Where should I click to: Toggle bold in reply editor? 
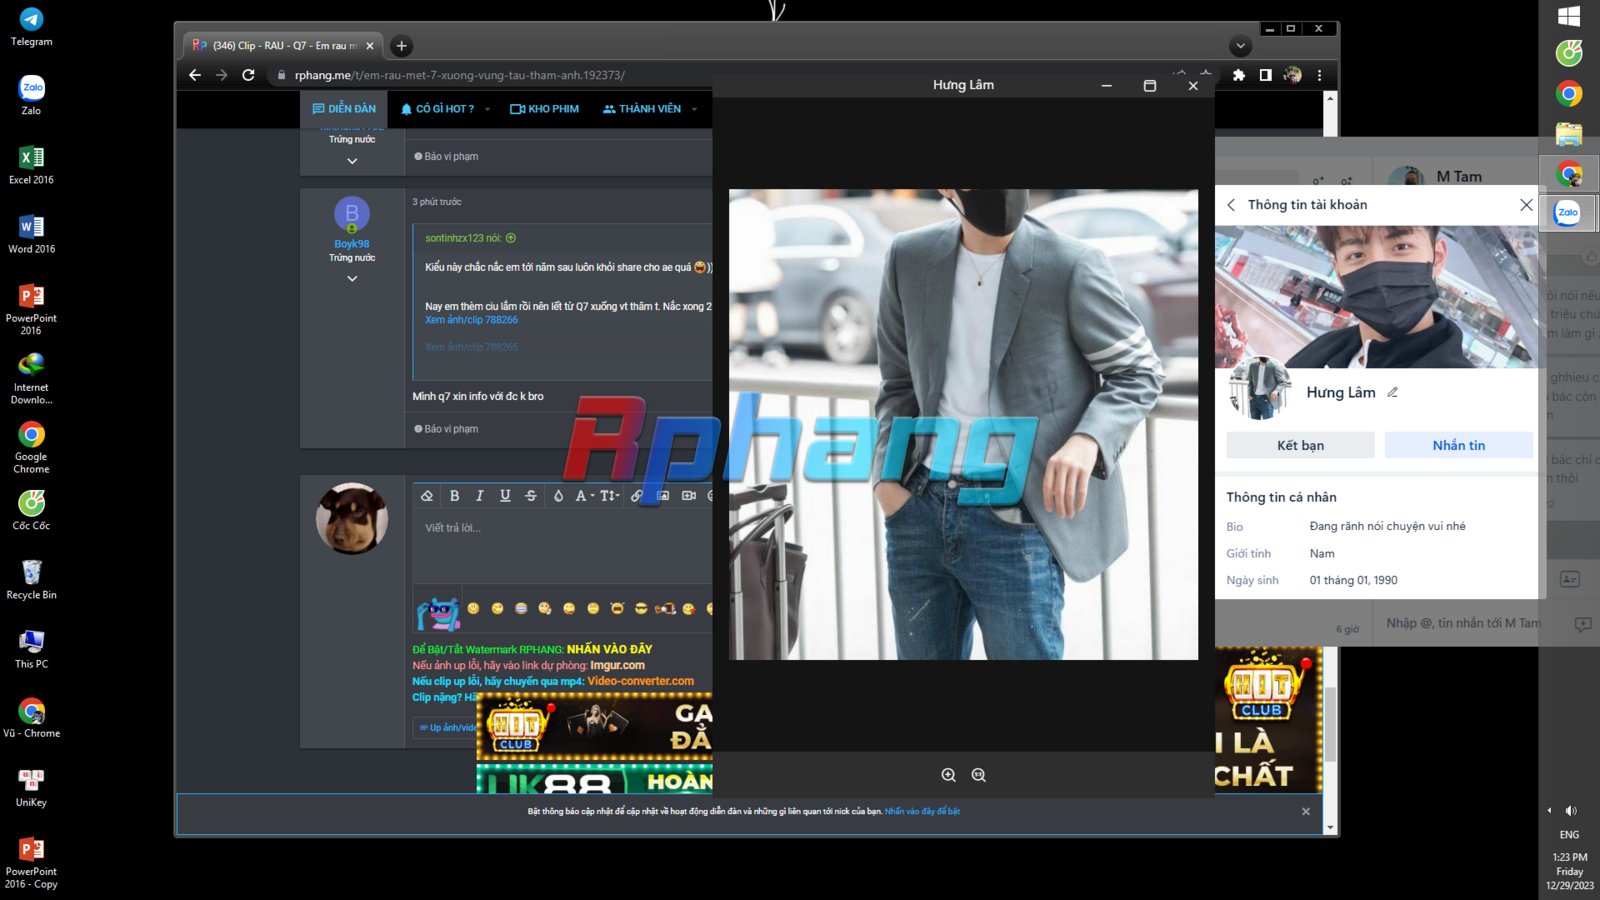coord(454,496)
